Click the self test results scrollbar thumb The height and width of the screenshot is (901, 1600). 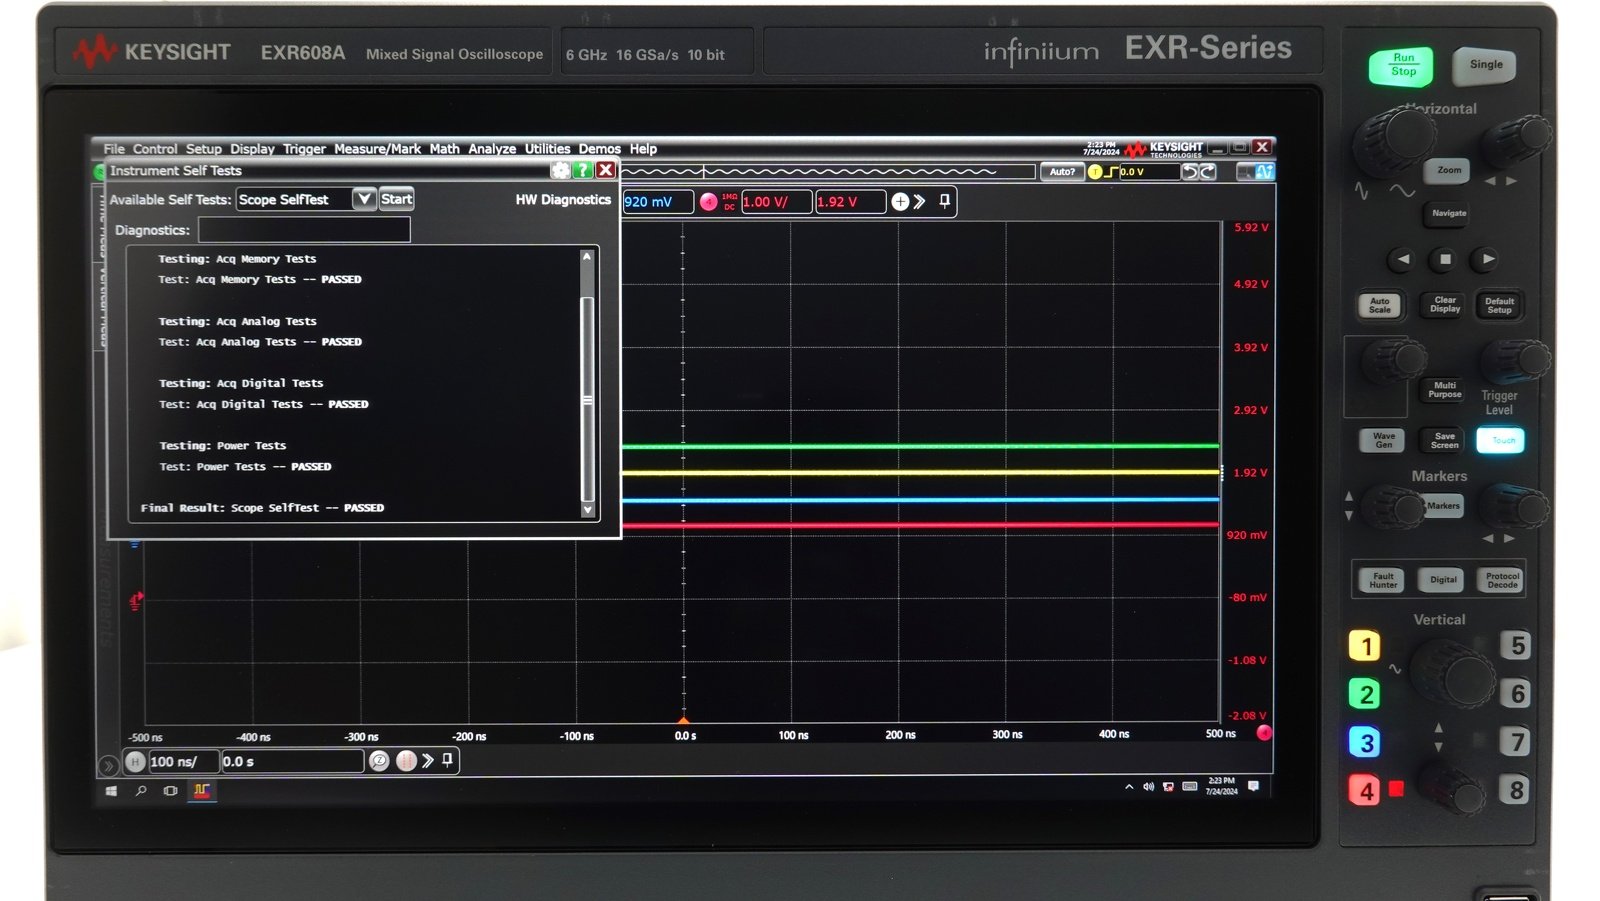(587, 399)
